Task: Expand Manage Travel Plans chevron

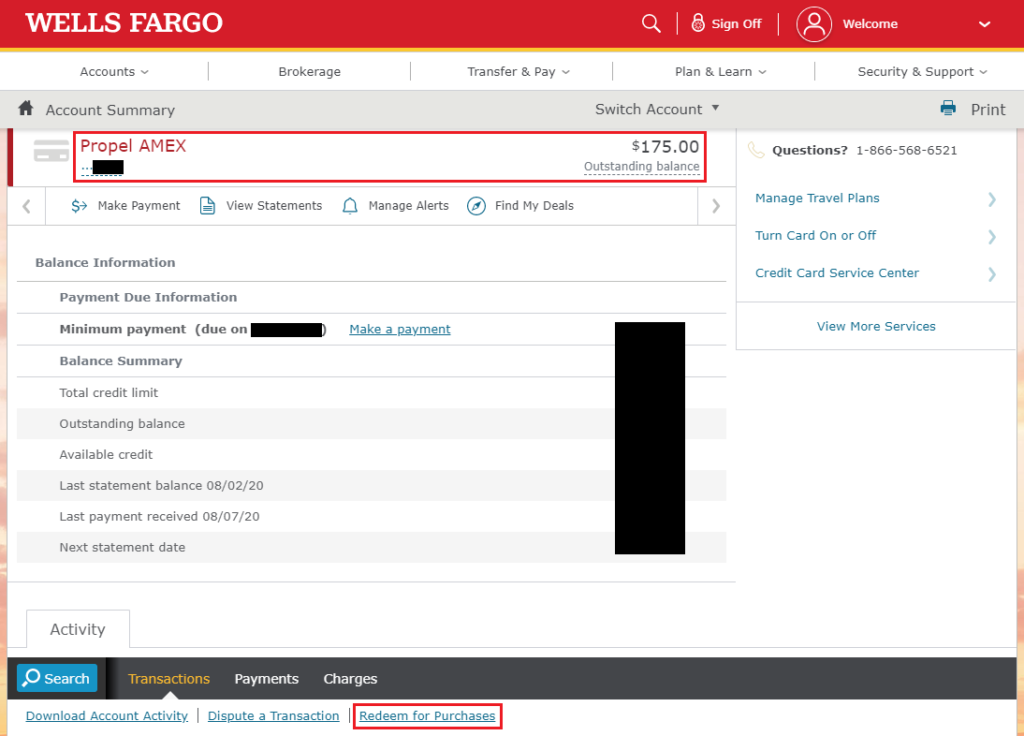Action: (x=991, y=199)
